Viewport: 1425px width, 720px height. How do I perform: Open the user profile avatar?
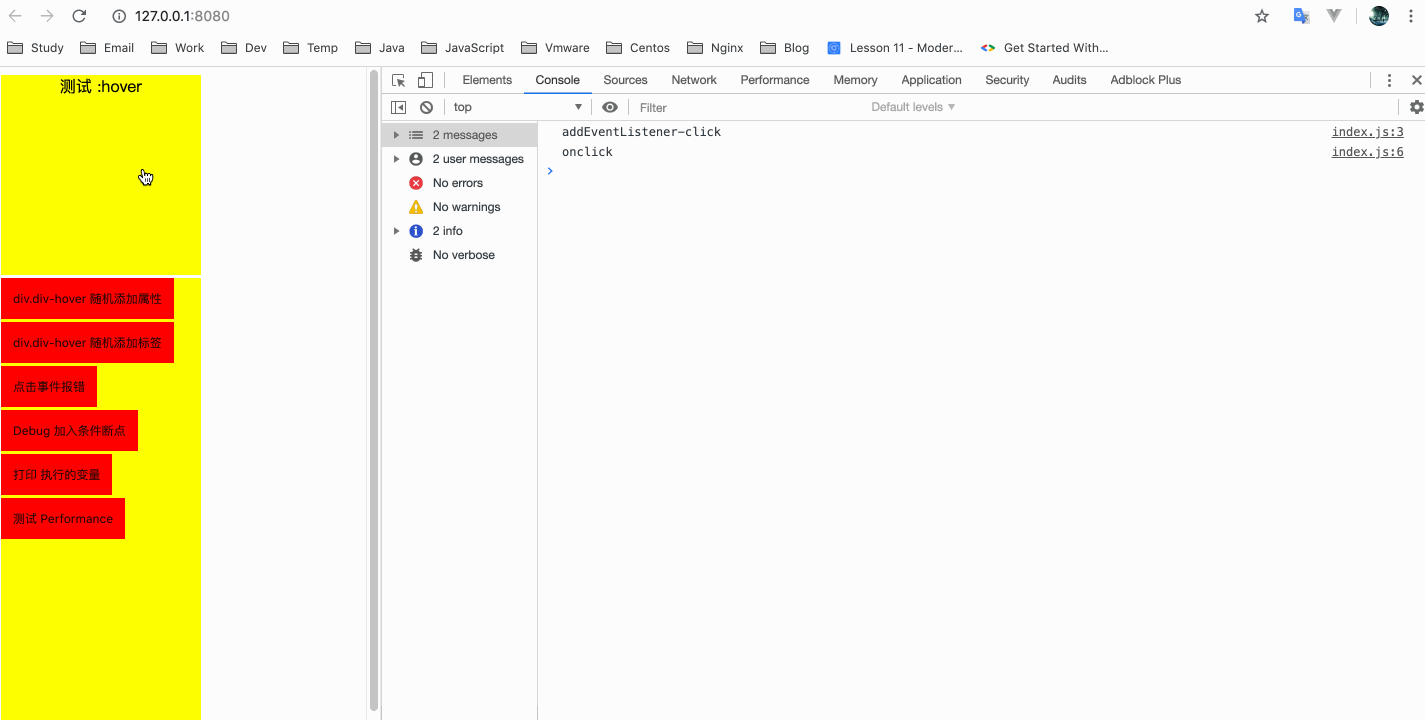1379,16
